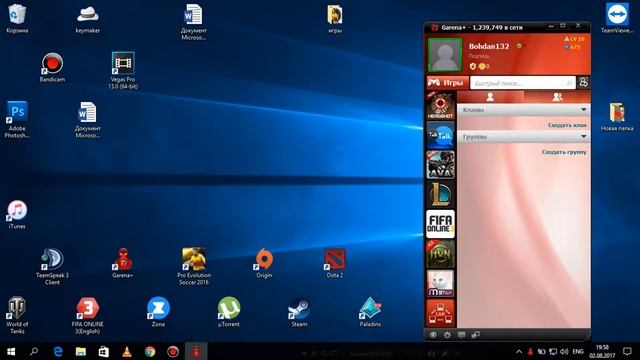
Task: Launch A.V.A from Garena+ sidebar
Action: [x=440, y=164]
